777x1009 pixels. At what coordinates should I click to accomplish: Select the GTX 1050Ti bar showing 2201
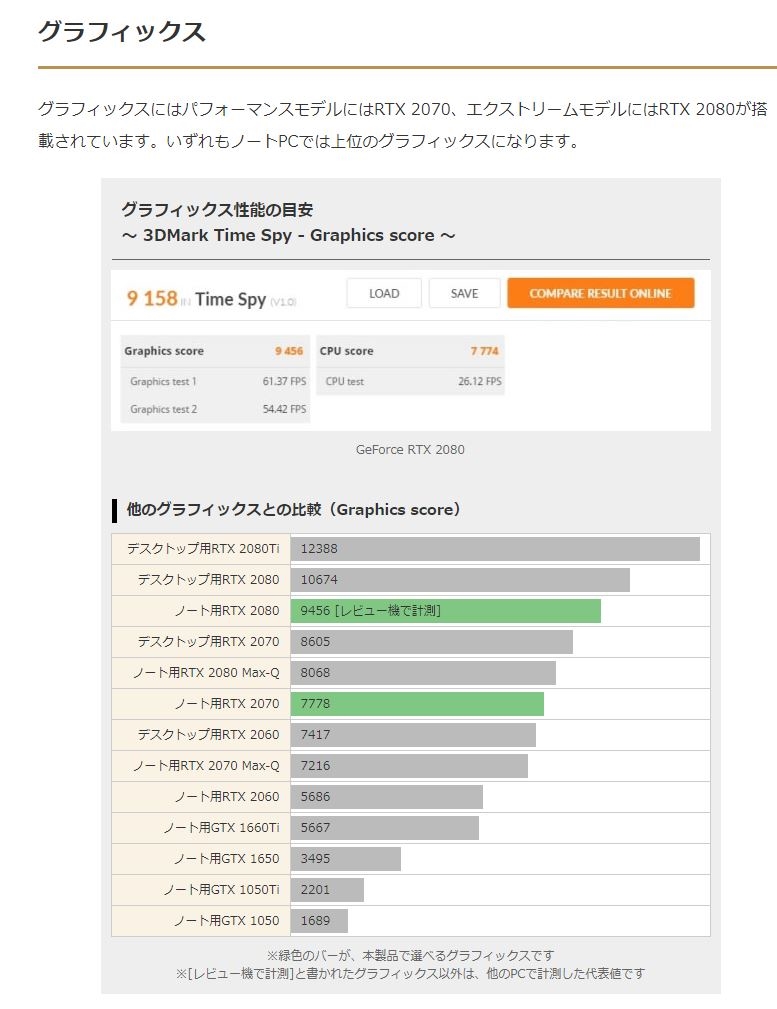tap(327, 890)
